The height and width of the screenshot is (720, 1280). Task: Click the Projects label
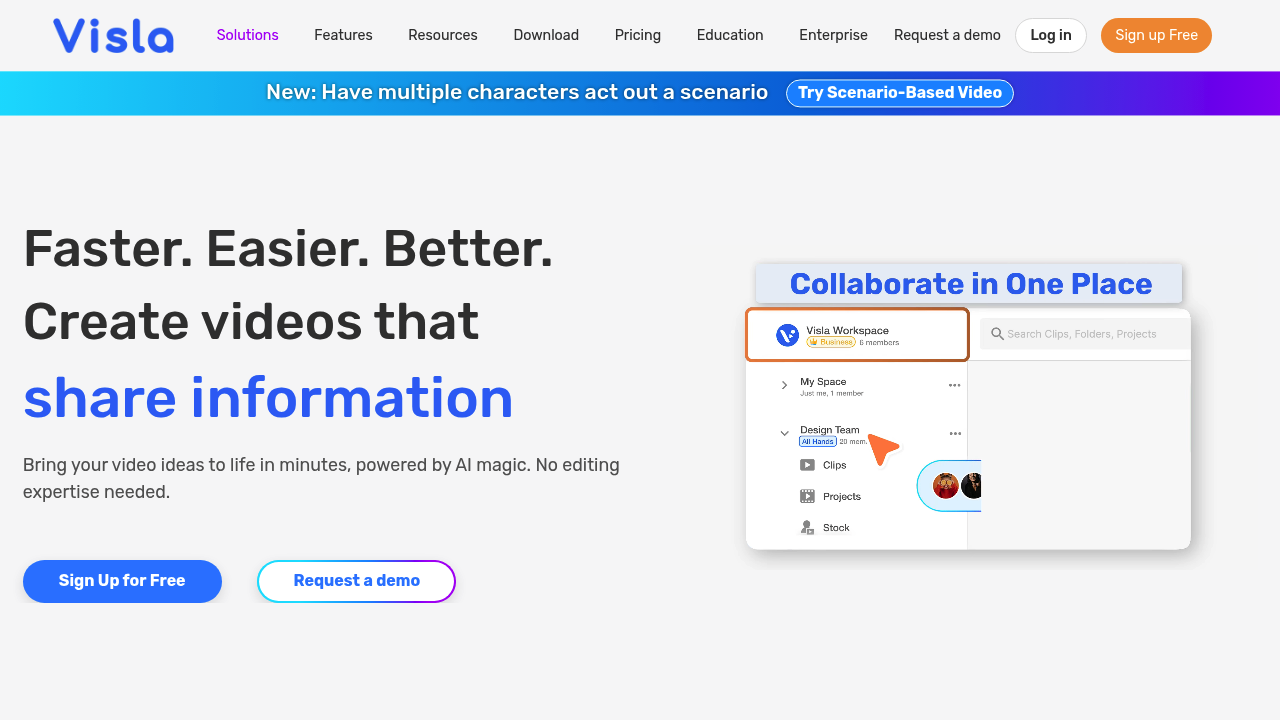pos(842,496)
